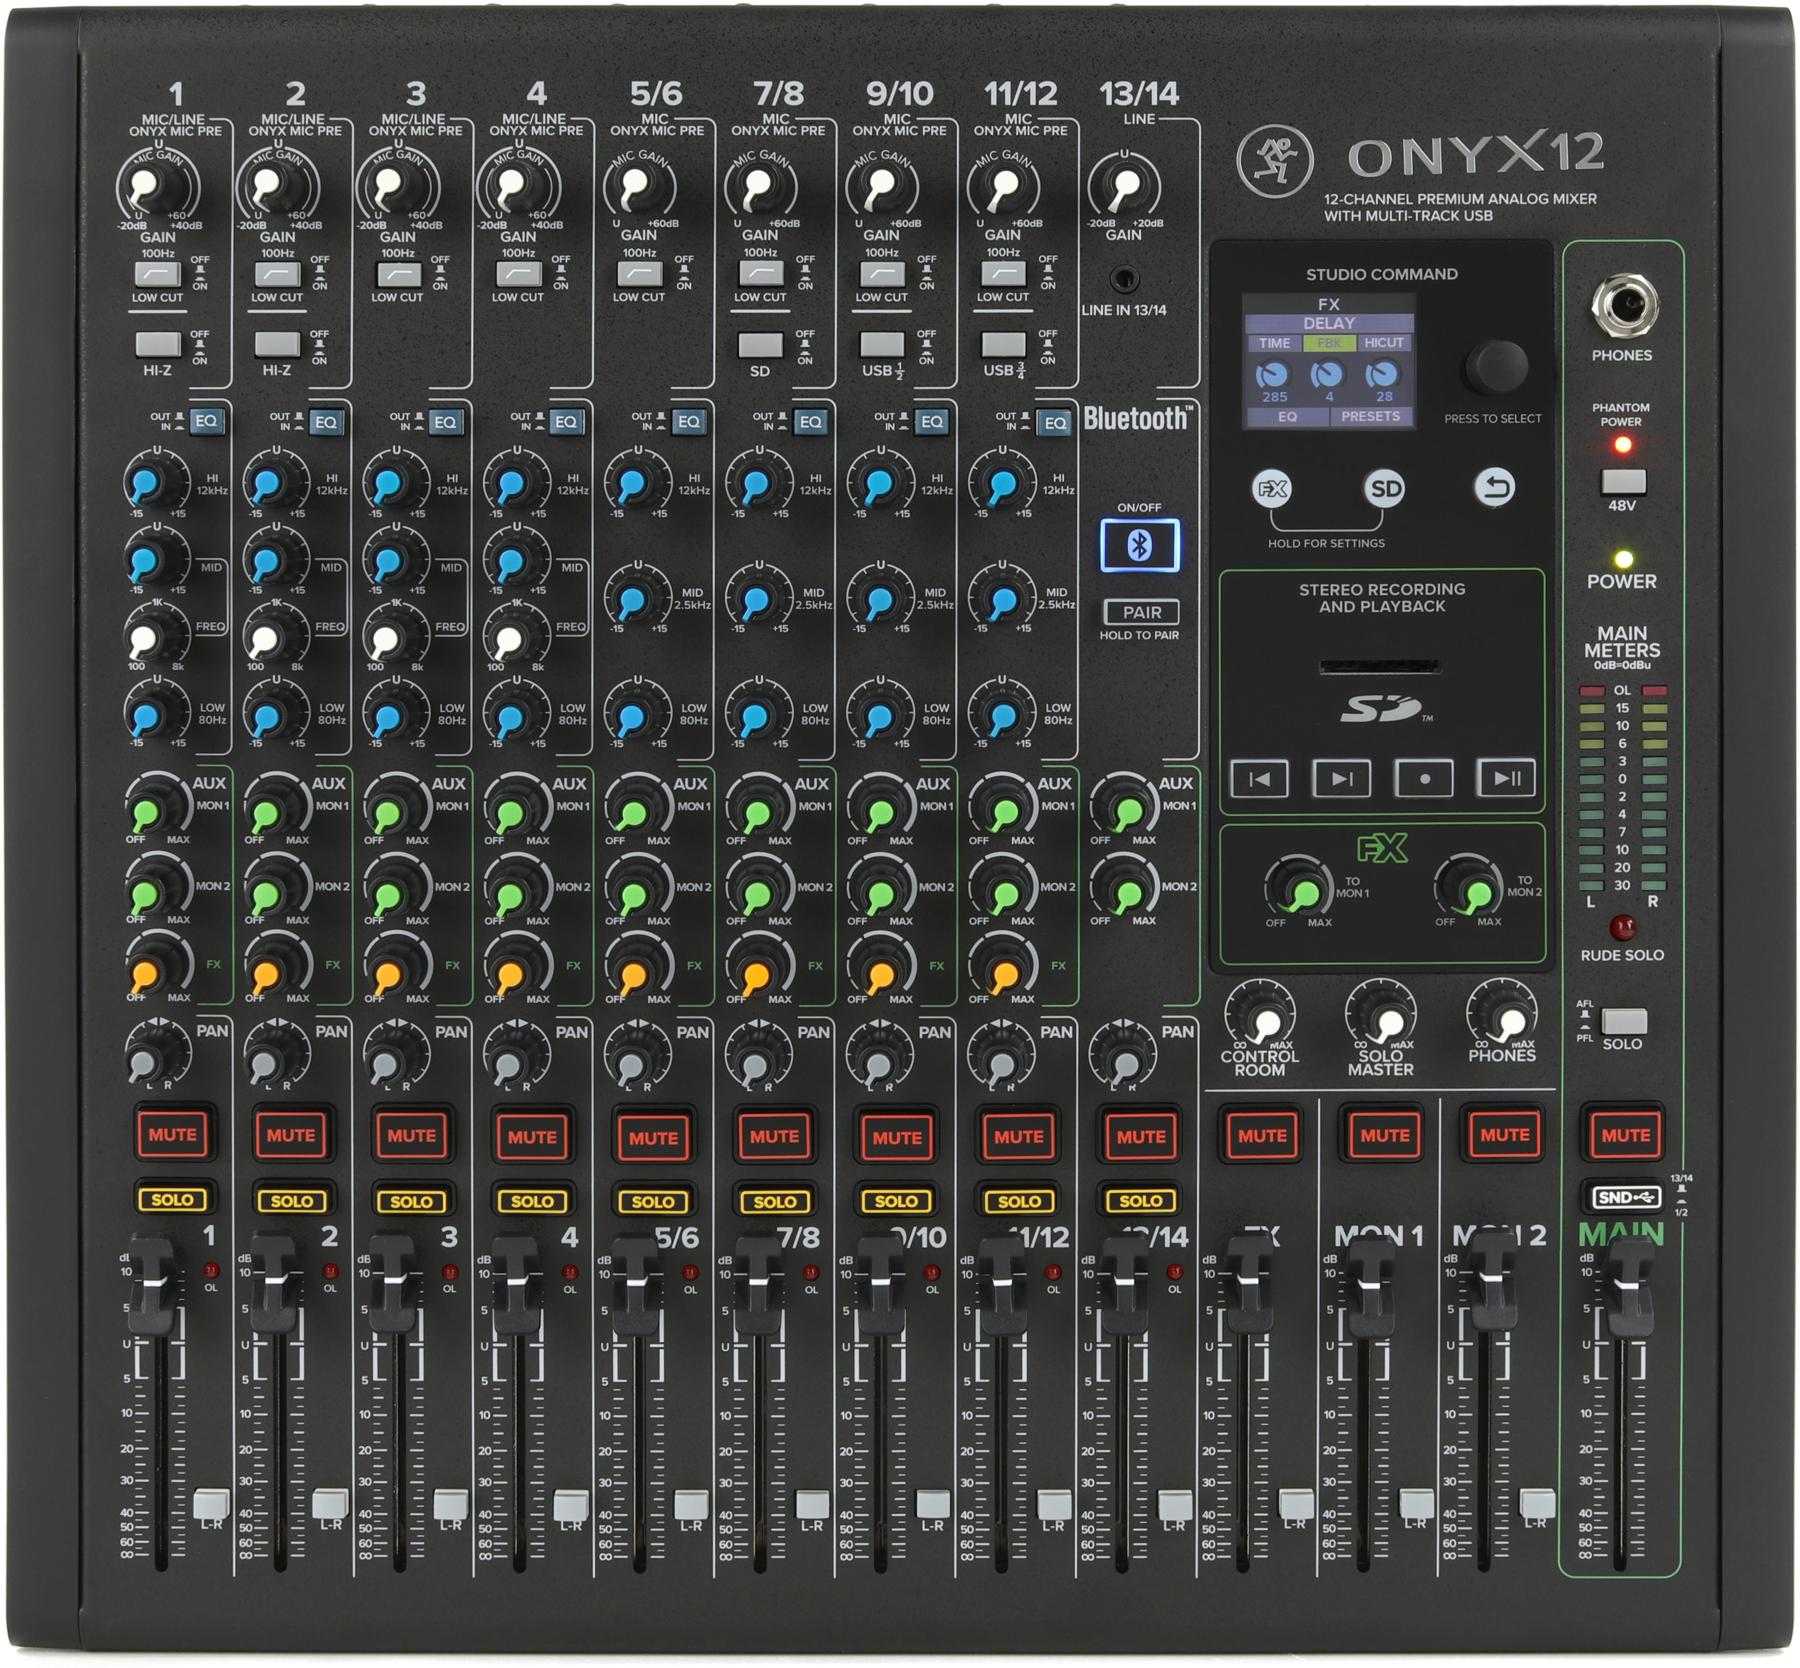Screen dimensions: 1800x1668
Task: Engage the channel 3 EQ in/out button
Action: (445, 422)
